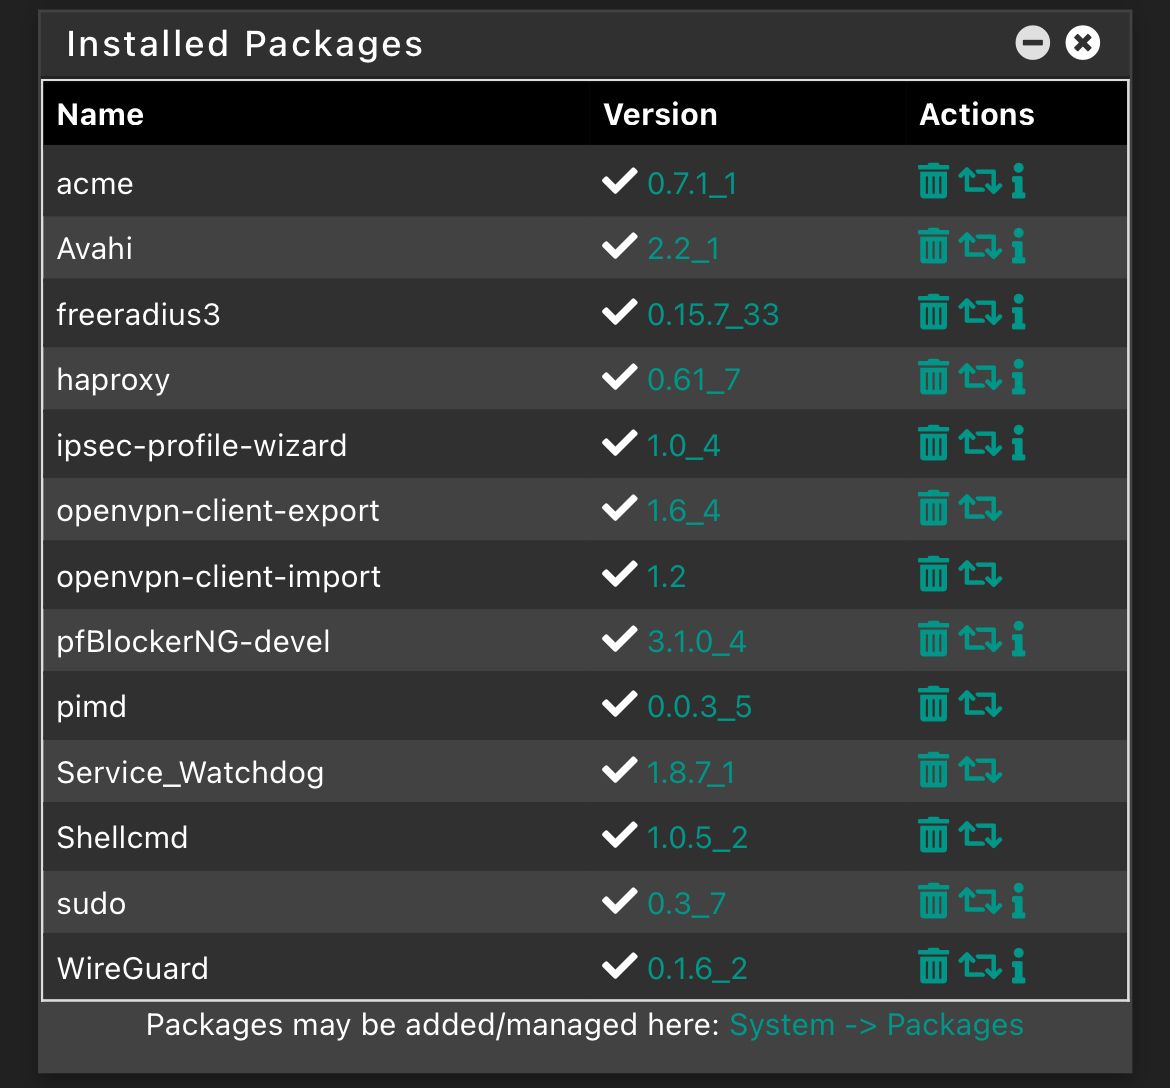The width and height of the screenshot is (1170, 1088).
Task: View pfBlockerNG-devel package info
Action: point(1019,640)
